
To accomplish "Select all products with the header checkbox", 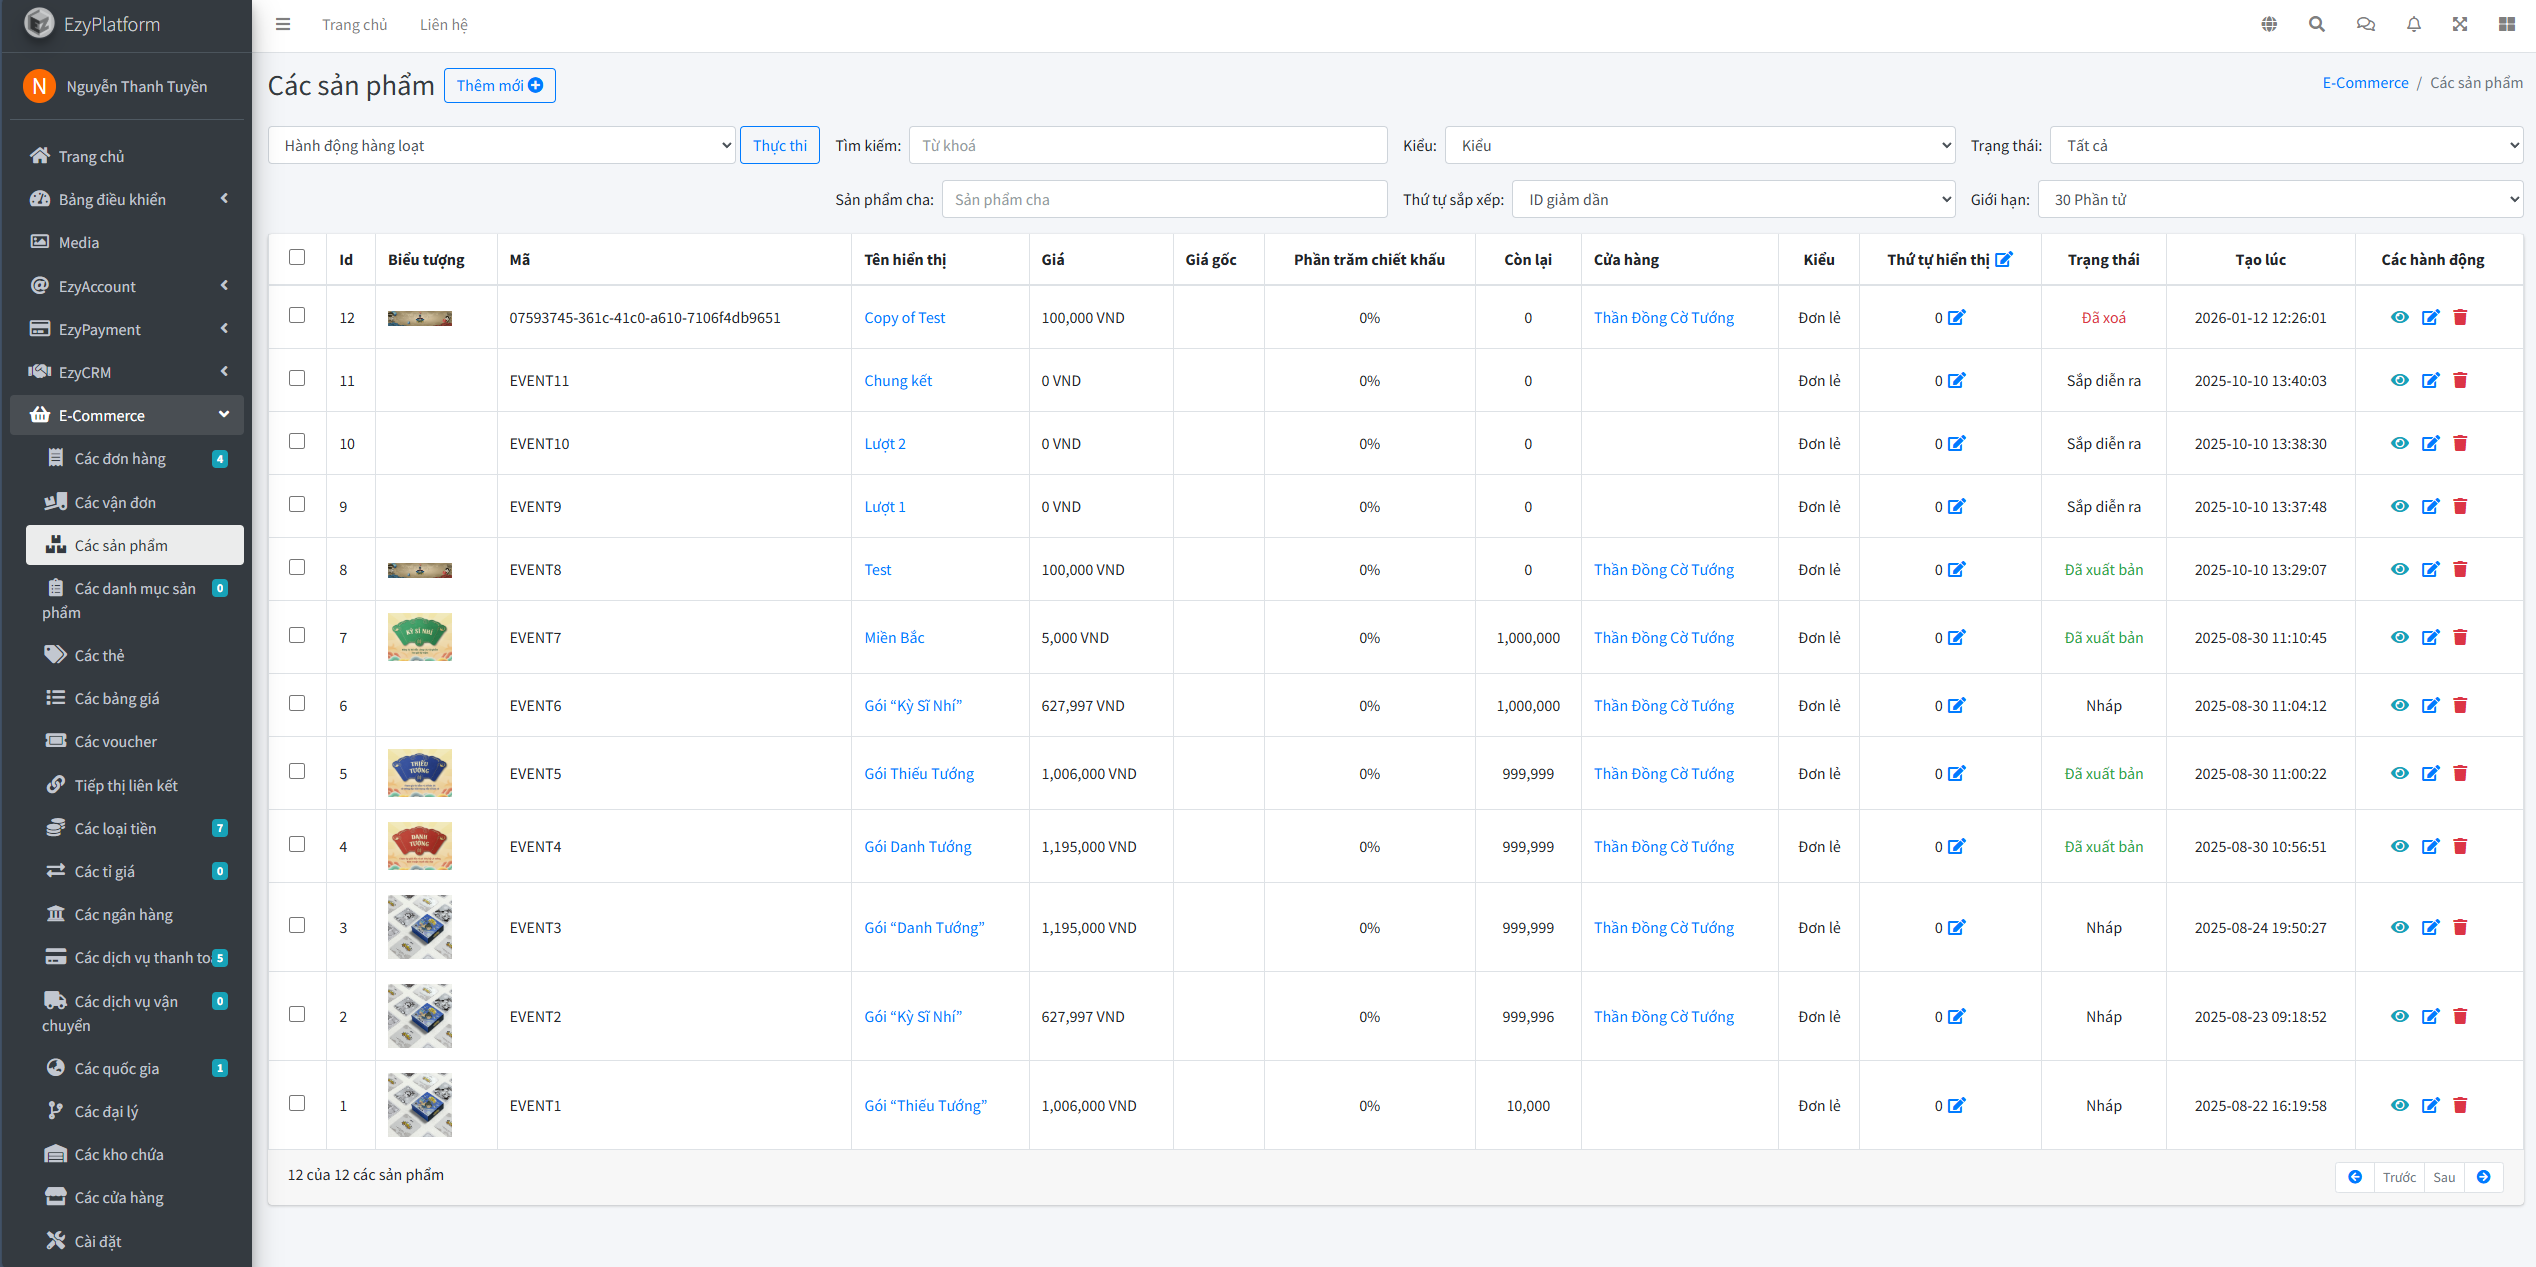I will point(297,257).
